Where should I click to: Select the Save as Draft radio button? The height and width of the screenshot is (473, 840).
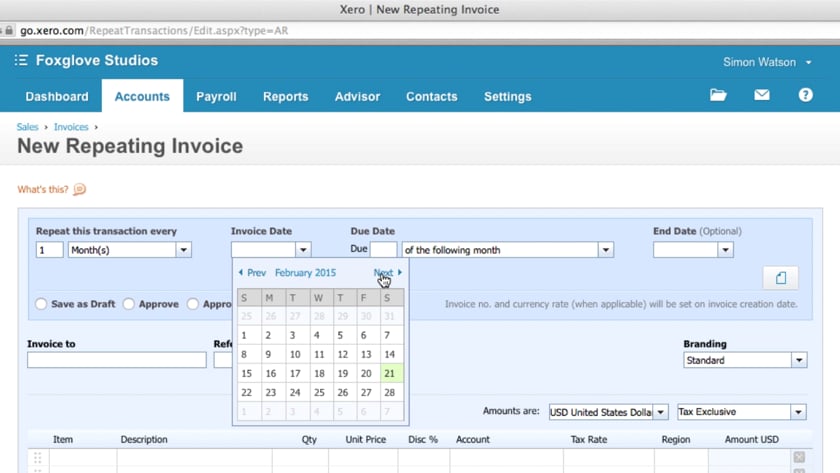pyautogui.click(x=41, y=304)
